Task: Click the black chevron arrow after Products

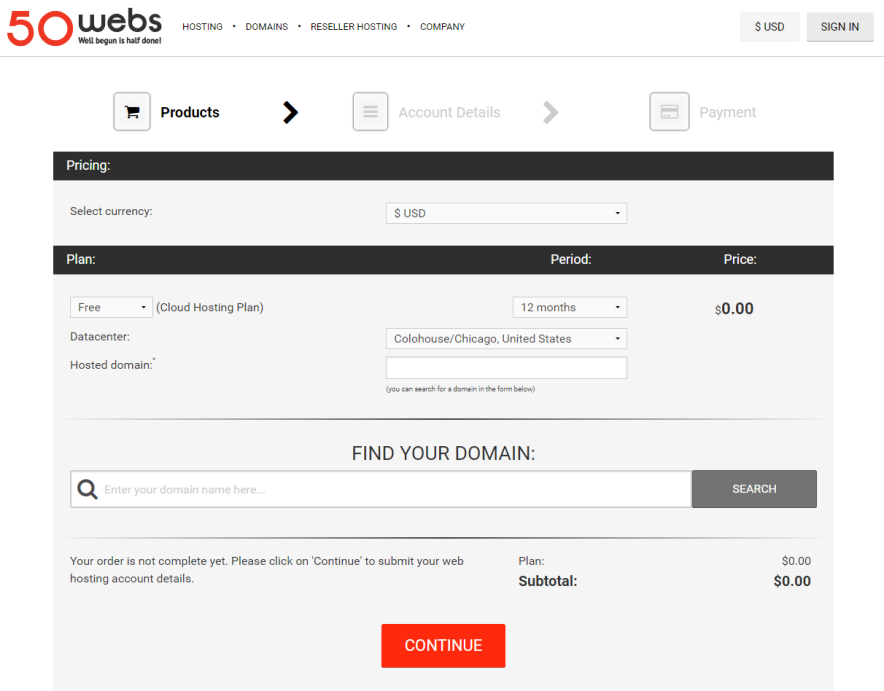Action: click(290, 112)
